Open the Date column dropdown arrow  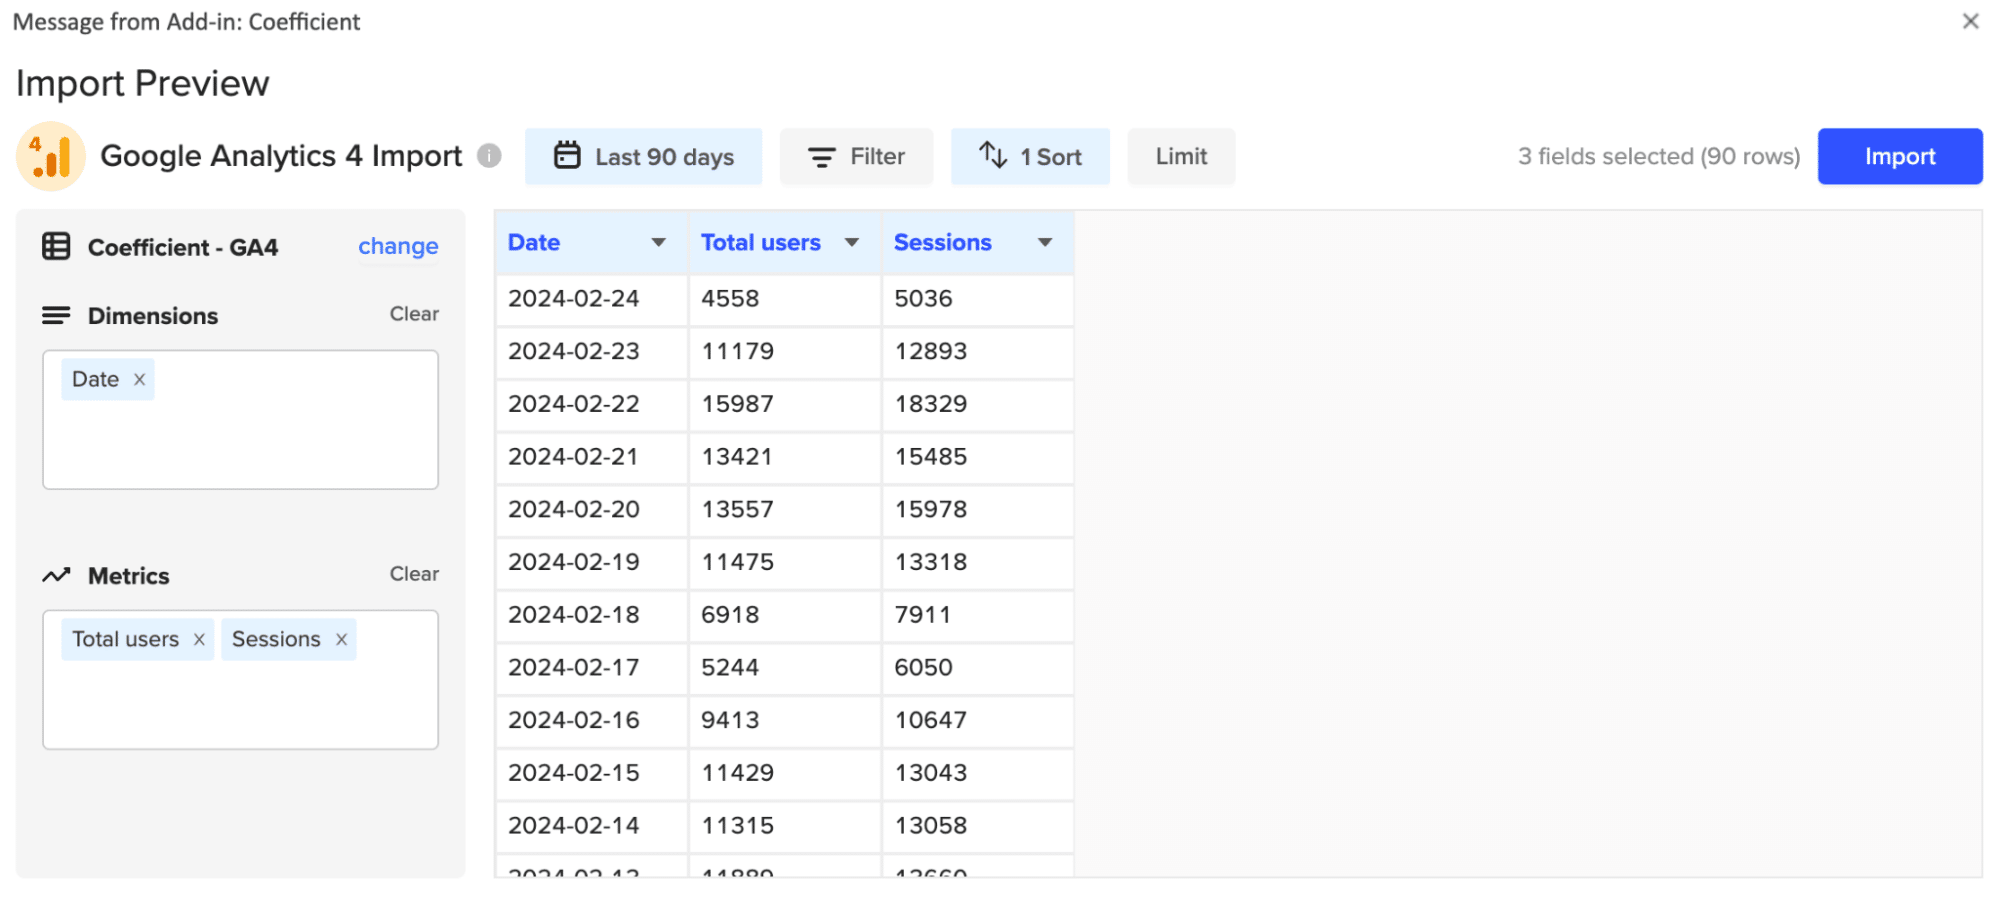(x=659, y=243)
